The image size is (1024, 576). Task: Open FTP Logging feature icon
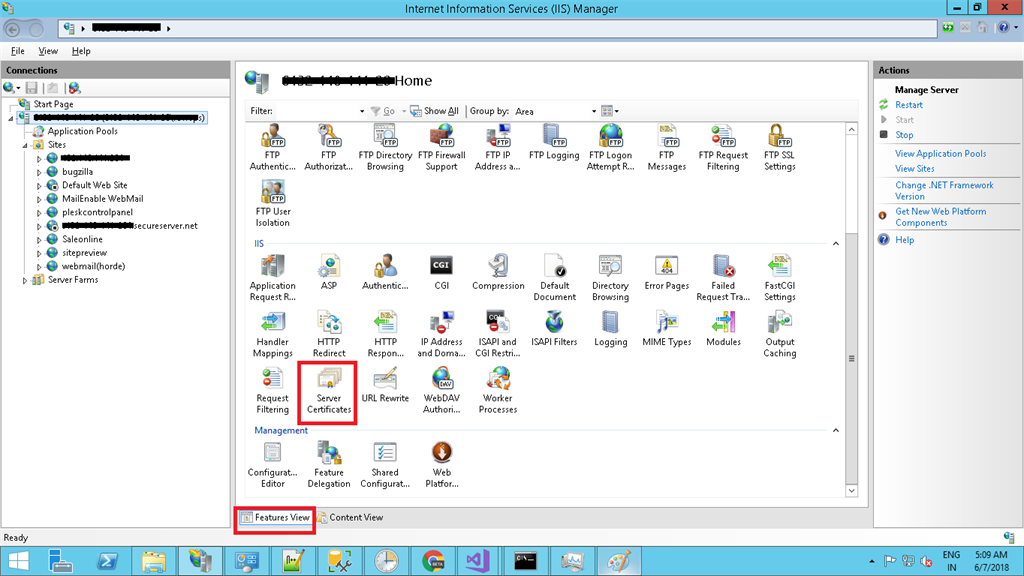tap(554, 143)
